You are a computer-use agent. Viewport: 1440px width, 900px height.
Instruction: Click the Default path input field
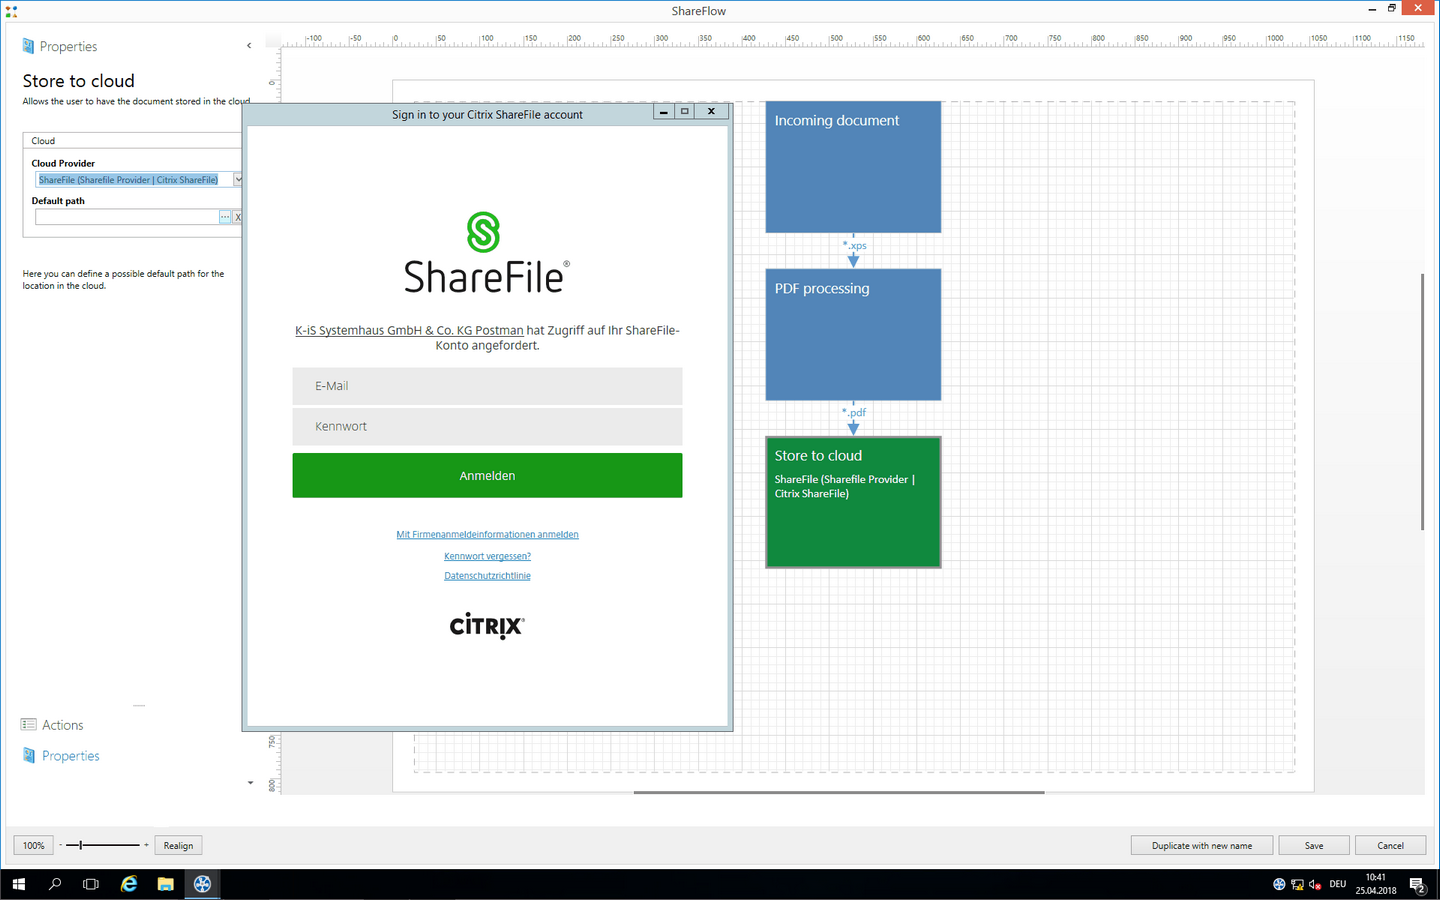click(127, 217)
